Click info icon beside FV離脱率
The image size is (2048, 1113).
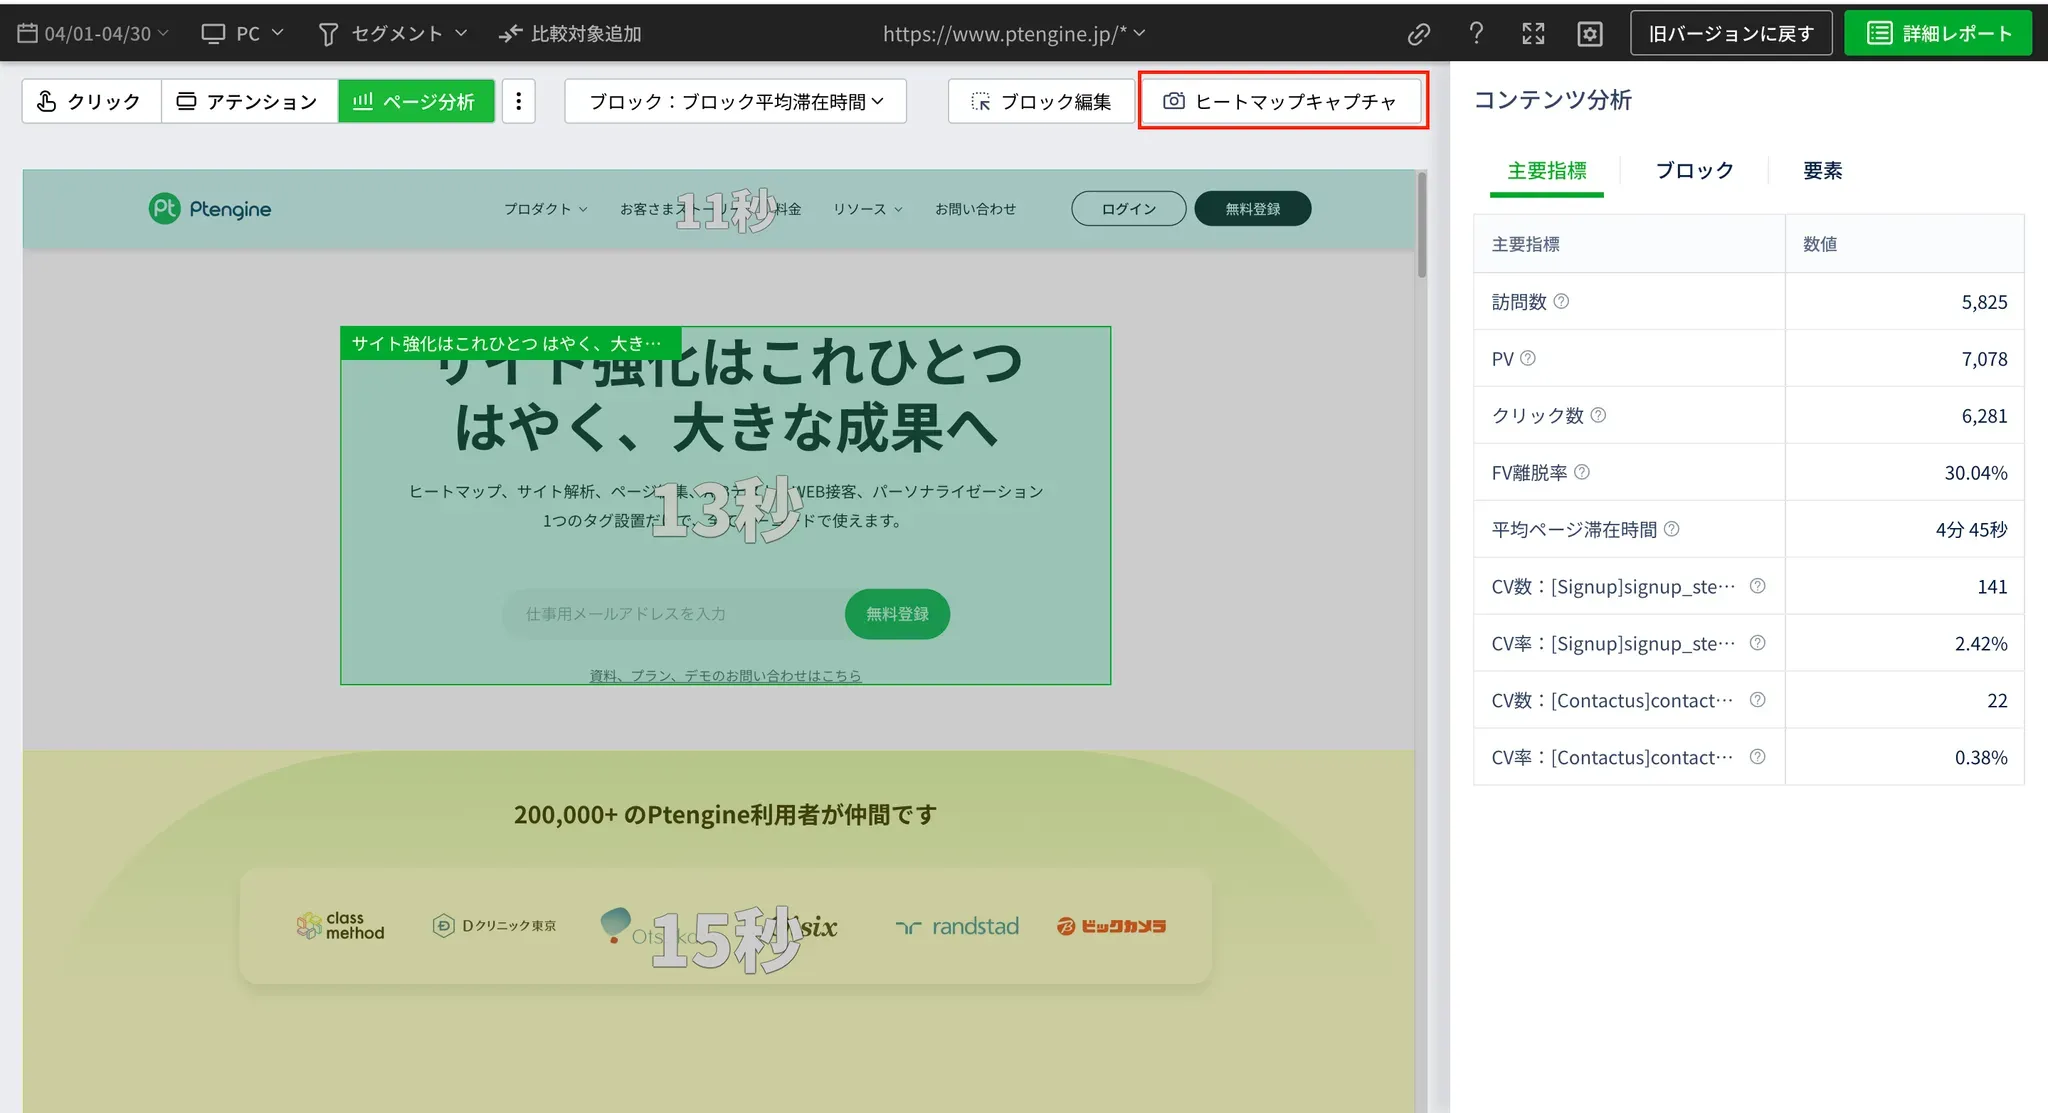pos(1582,472)
